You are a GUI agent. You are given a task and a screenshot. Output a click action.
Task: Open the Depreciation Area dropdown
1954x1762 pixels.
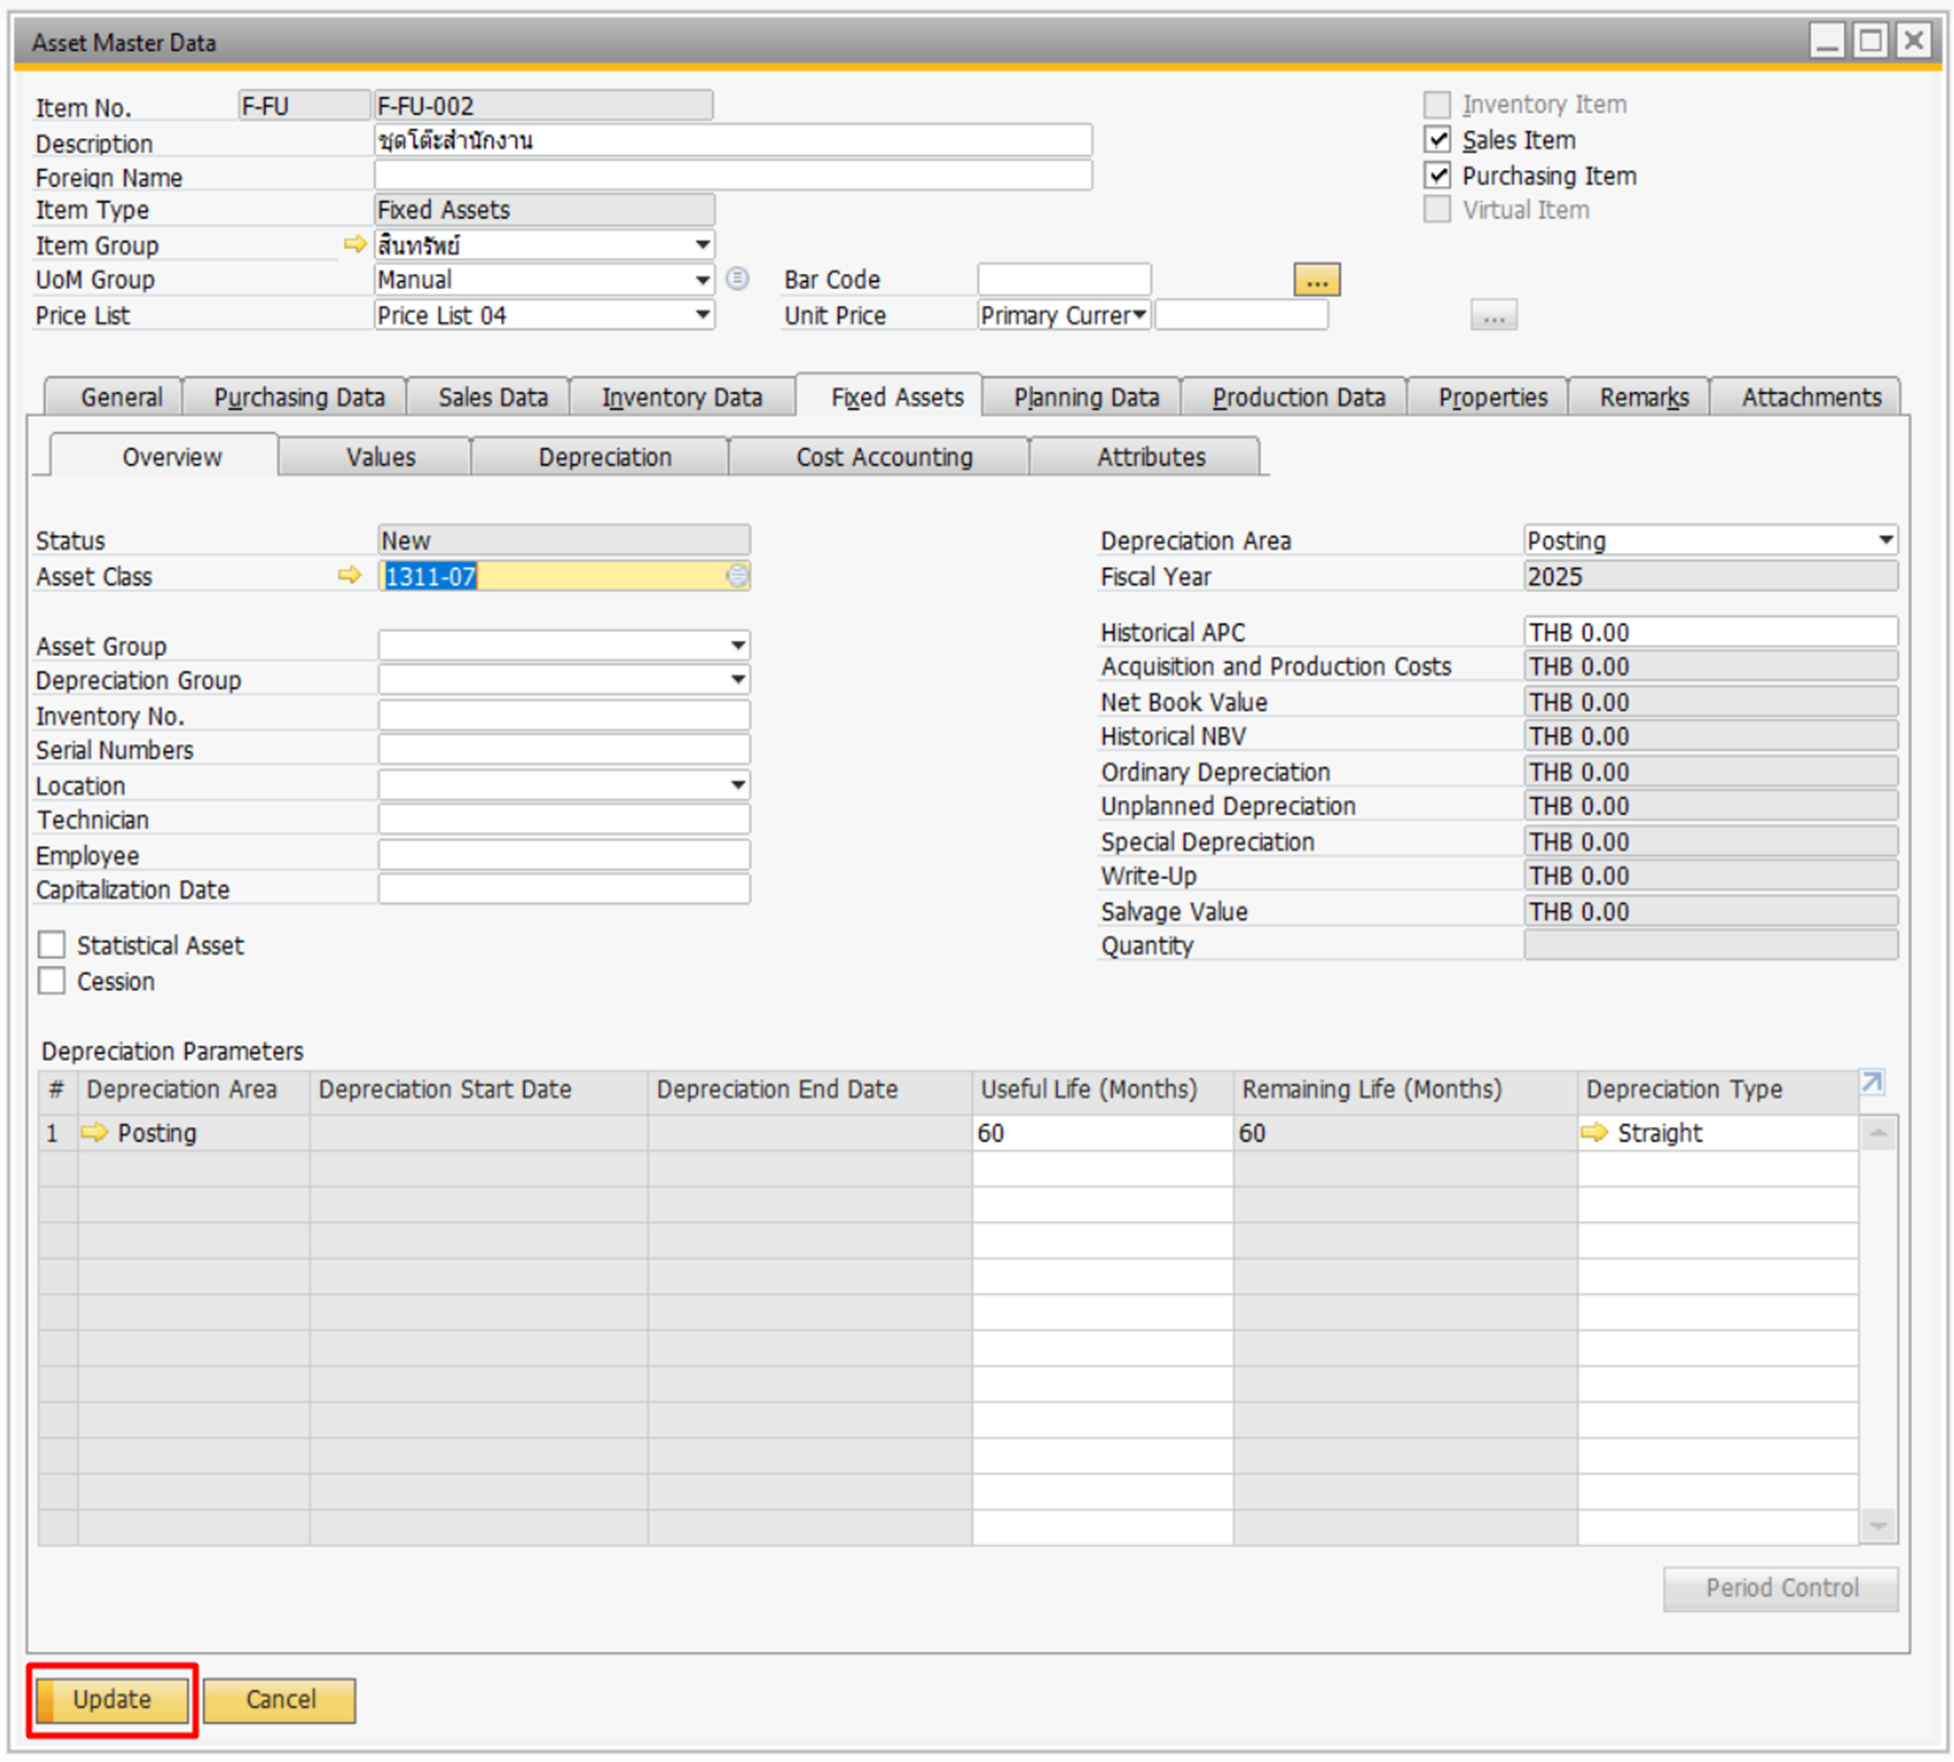click(1885, 540)
